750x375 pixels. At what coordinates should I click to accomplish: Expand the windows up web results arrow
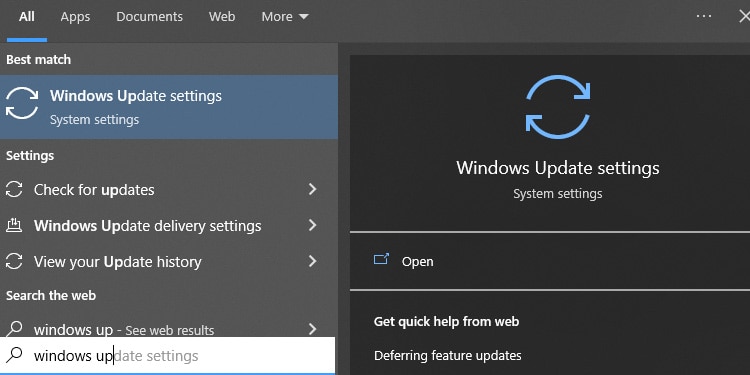click(312, 329)
